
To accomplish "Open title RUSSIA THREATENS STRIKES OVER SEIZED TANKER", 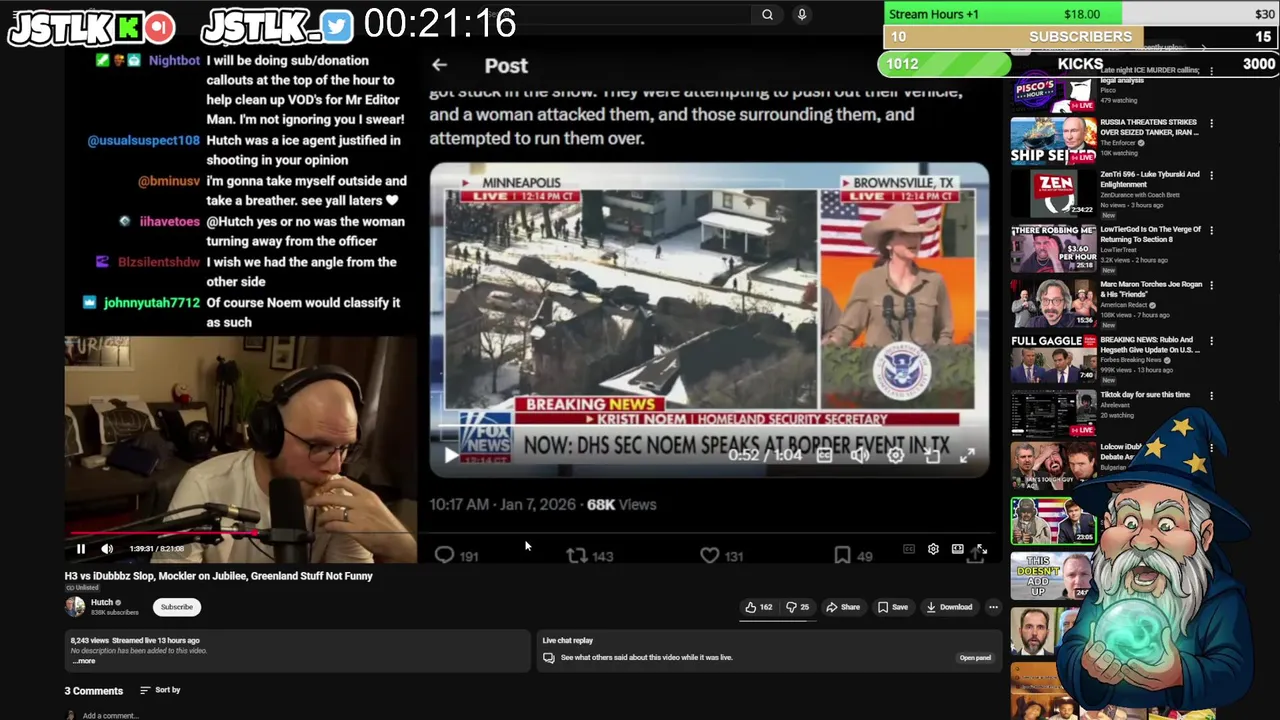I will point(1148,127).
